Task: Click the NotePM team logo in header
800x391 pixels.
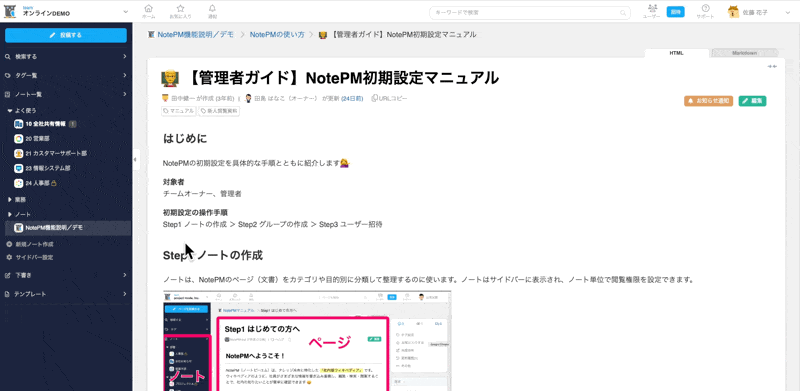Action: click(x=10, y=11)
